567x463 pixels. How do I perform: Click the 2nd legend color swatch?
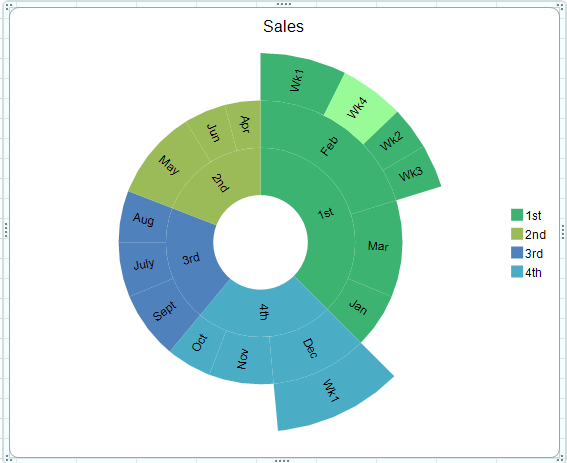pos(517,234)
